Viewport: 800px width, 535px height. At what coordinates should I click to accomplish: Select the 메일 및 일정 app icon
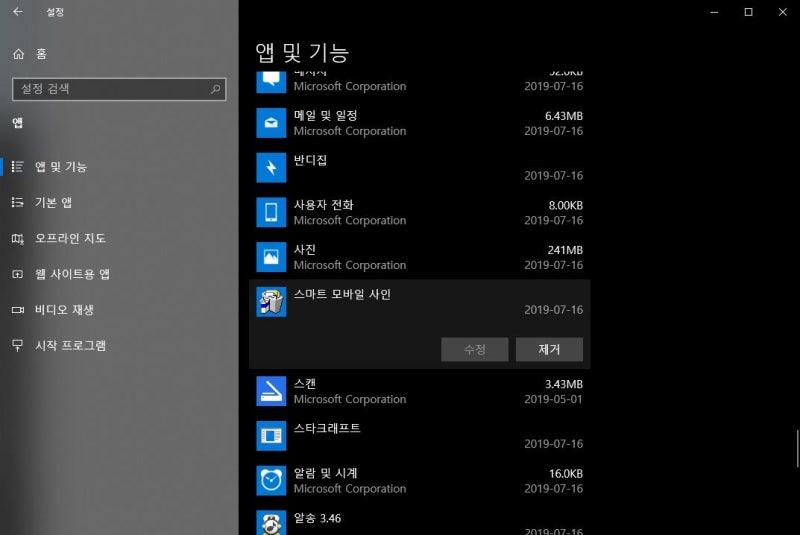coord(271,122)
